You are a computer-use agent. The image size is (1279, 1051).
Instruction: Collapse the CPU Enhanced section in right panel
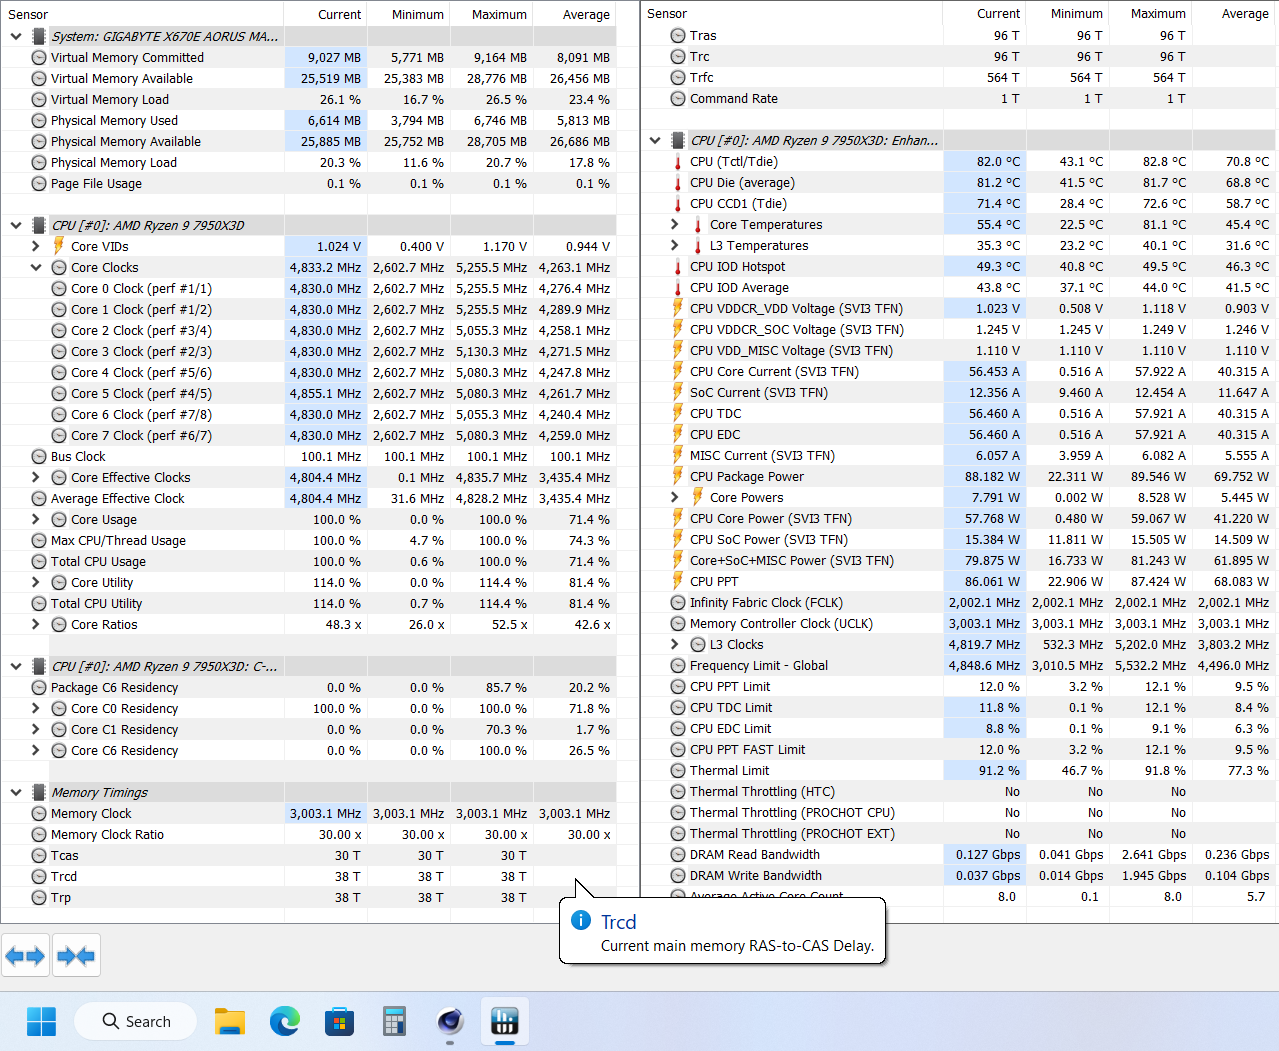click(x=655, y=141)
